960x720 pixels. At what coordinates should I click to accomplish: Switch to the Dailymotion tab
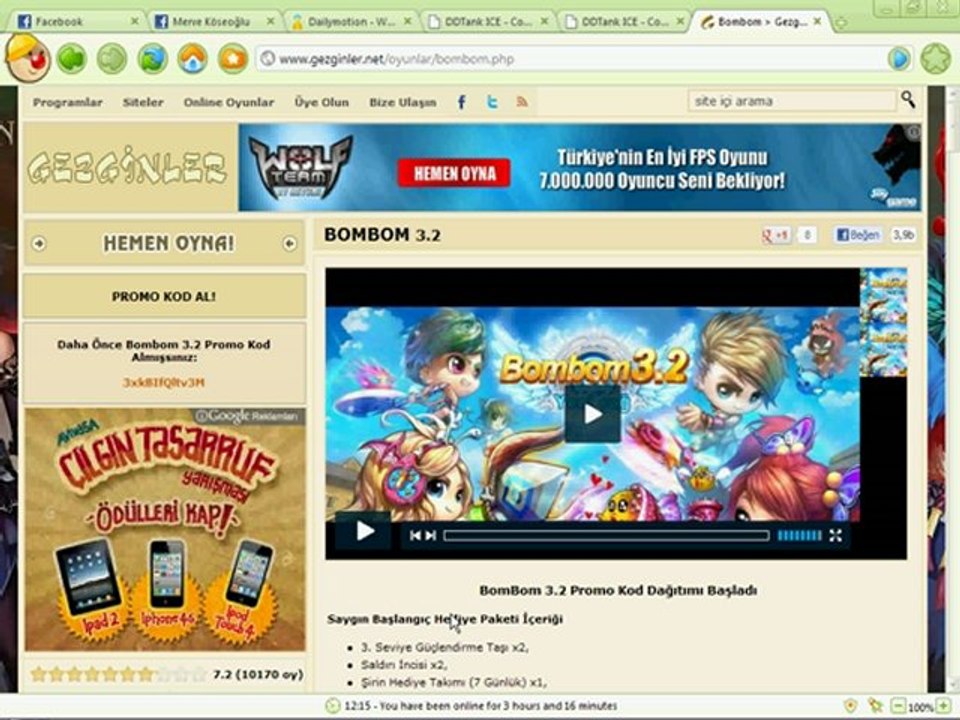351,22
